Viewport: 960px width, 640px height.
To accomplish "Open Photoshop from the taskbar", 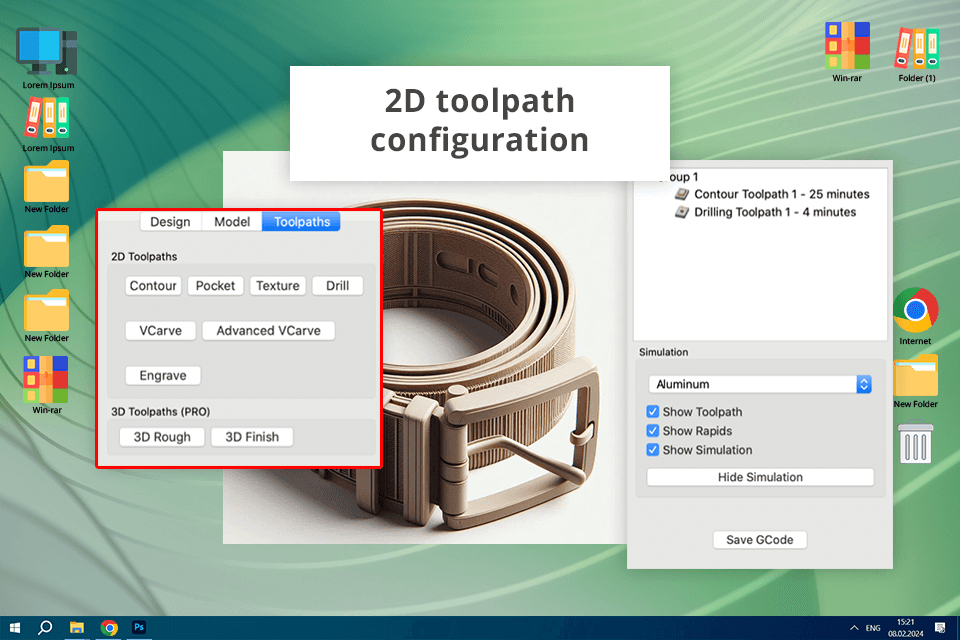I will click(x=139, y=628).
